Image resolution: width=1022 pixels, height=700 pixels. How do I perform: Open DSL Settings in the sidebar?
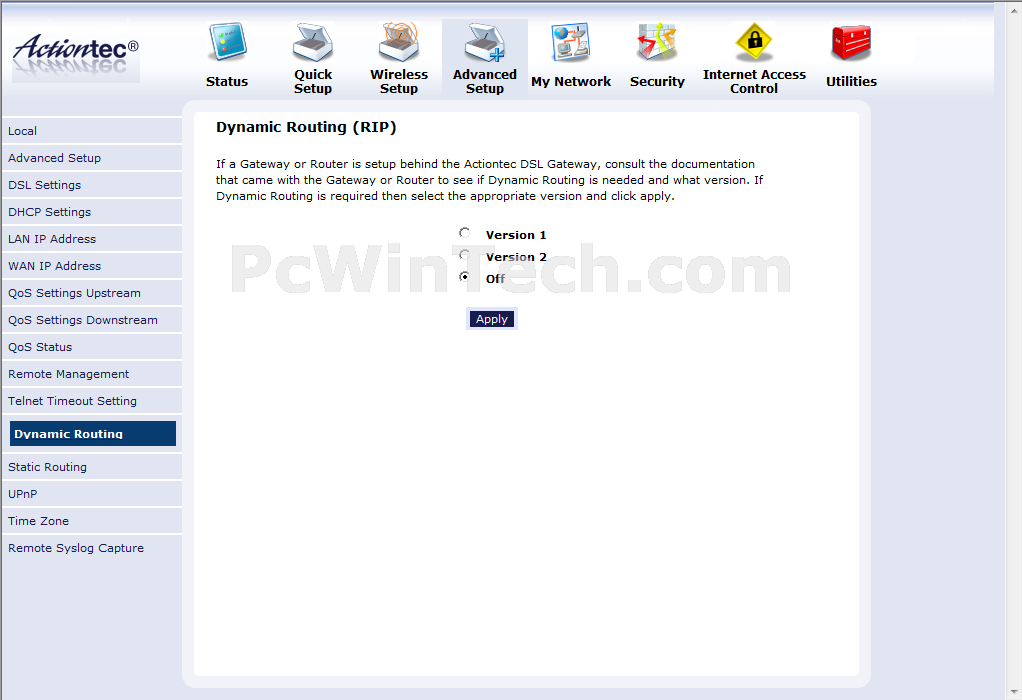pyautogui.click(x=92, y=185)
